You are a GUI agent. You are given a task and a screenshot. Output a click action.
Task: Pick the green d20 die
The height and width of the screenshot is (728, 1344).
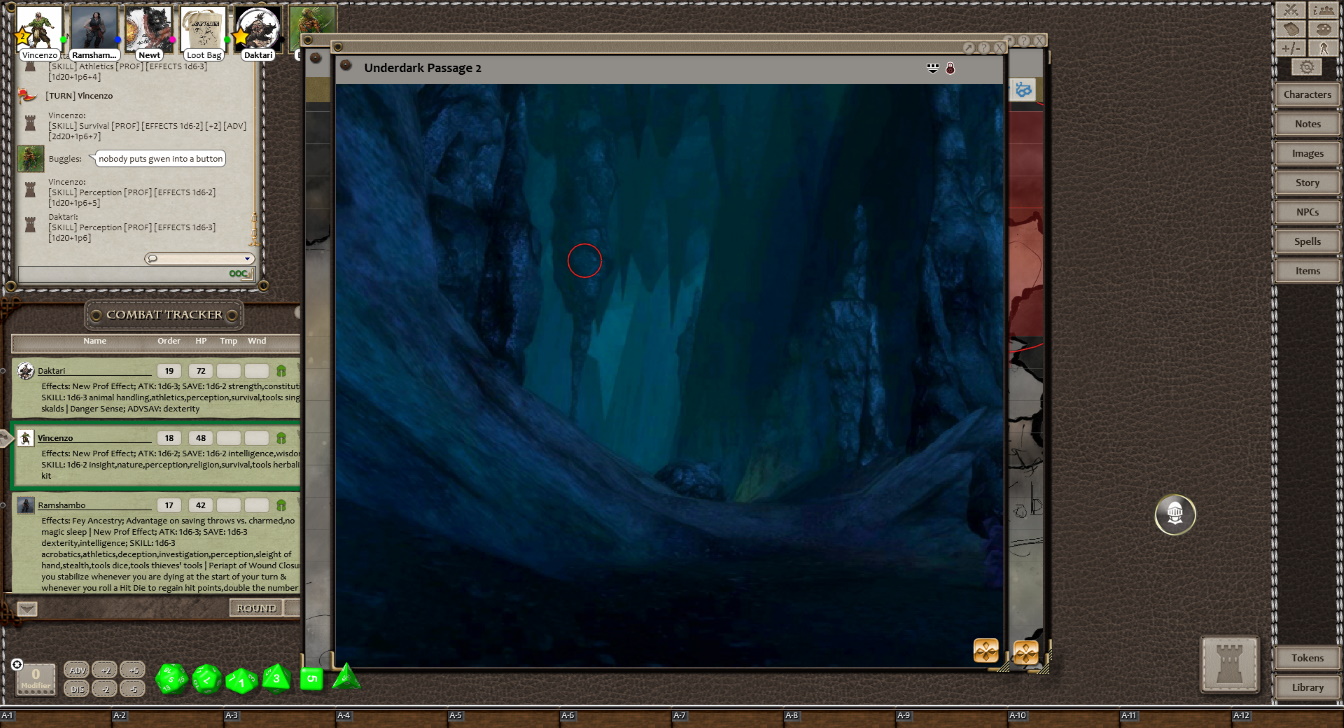[x=172, y=680]
